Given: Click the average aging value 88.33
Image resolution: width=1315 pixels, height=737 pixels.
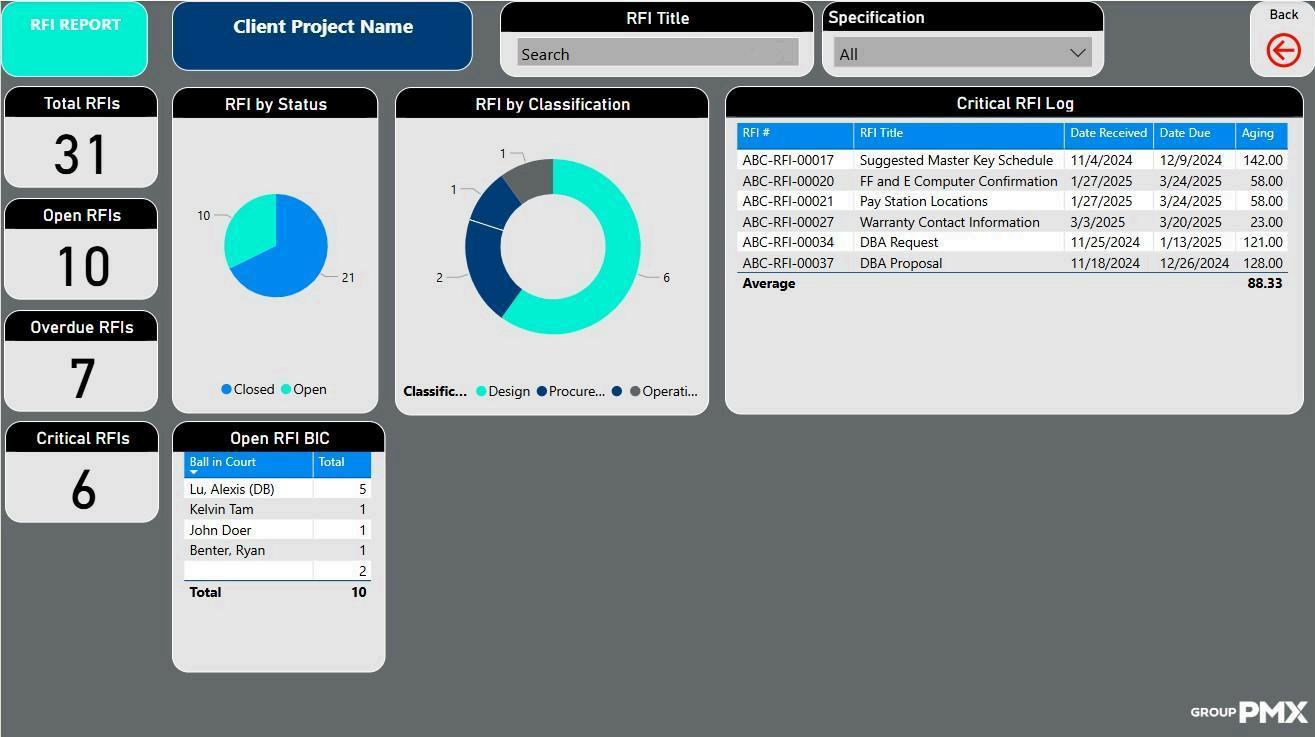Looking at the screenshot, I should click(x=1265, y=284).
